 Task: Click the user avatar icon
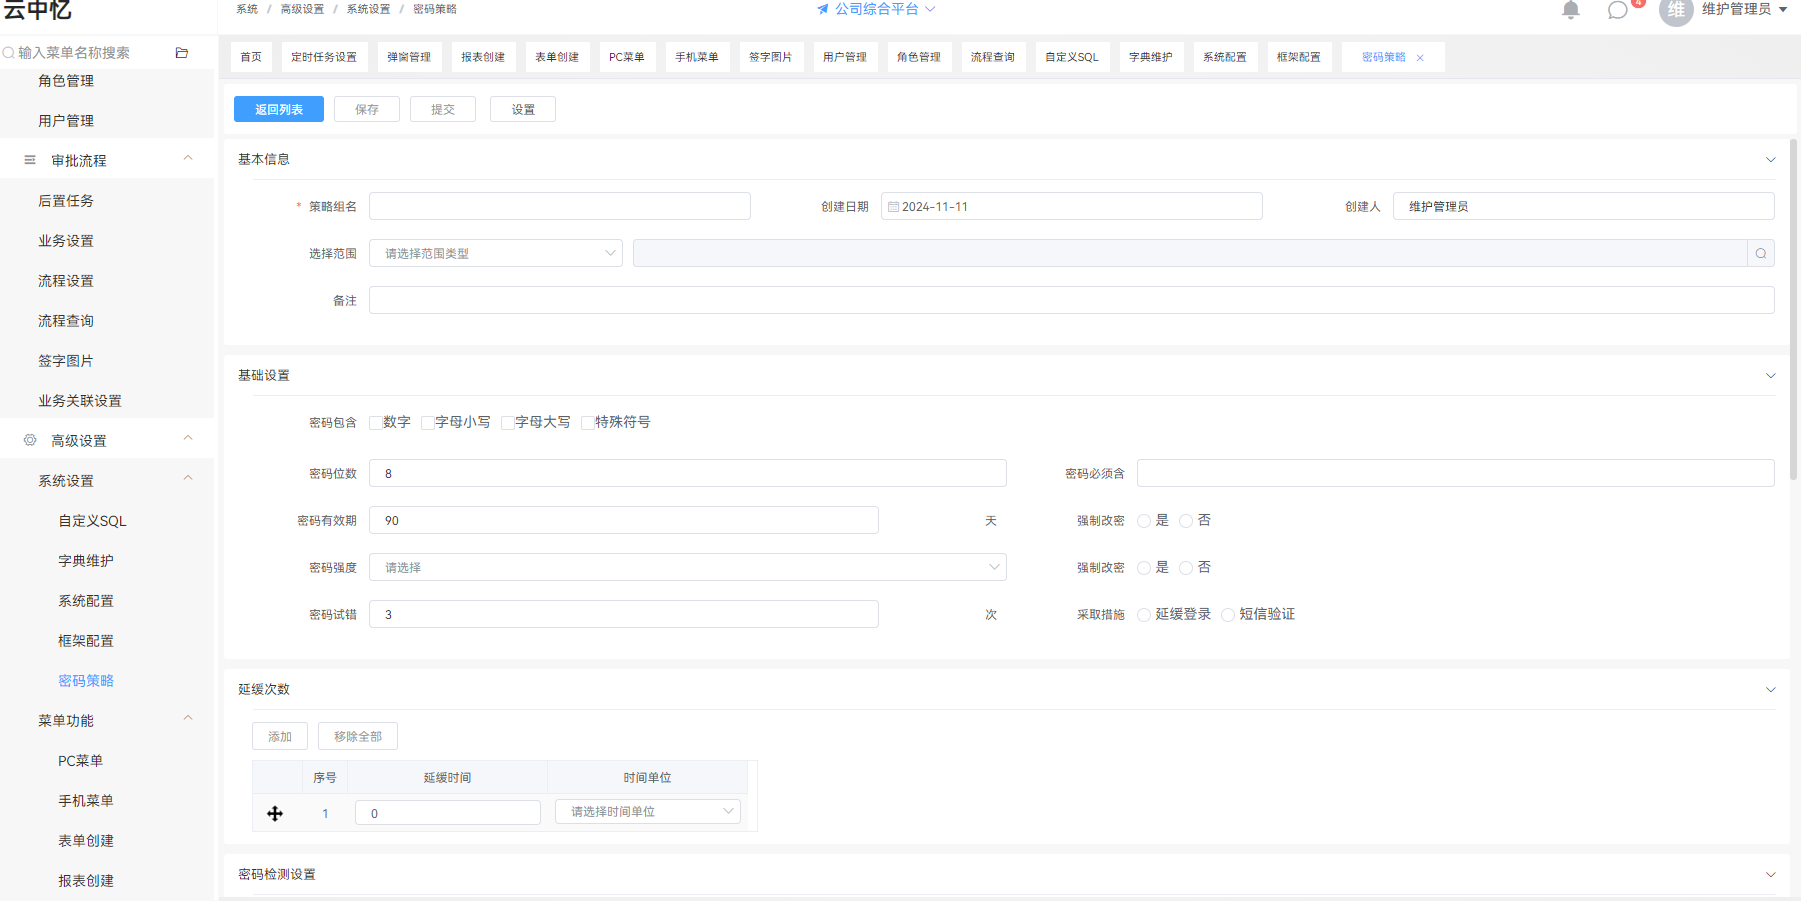(x=1676, y=11)
